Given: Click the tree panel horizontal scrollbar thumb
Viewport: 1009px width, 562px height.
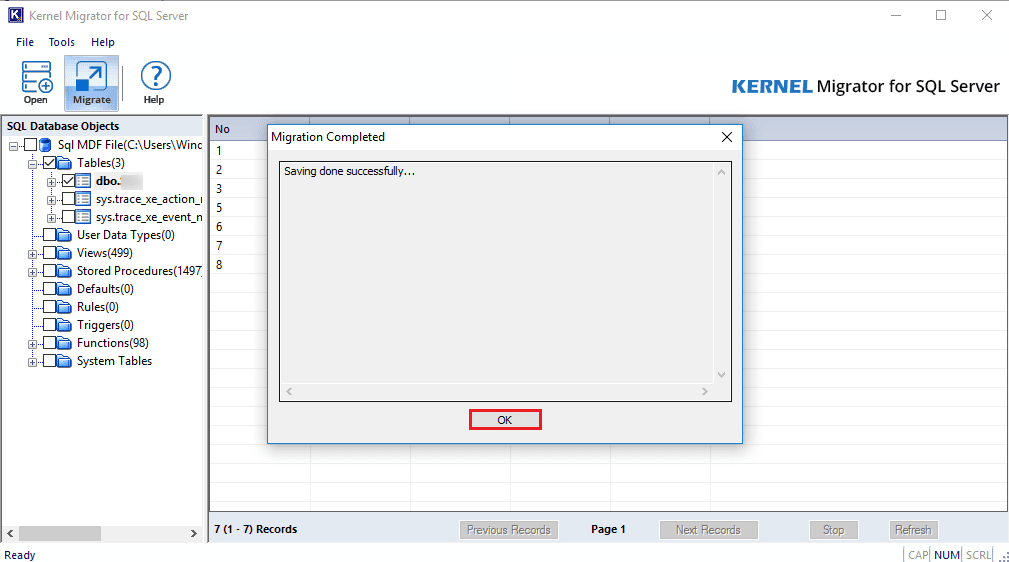Looking at the screenshot, I should [60, 534].
